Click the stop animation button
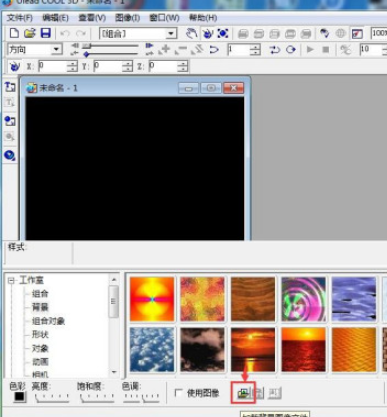 326,50
